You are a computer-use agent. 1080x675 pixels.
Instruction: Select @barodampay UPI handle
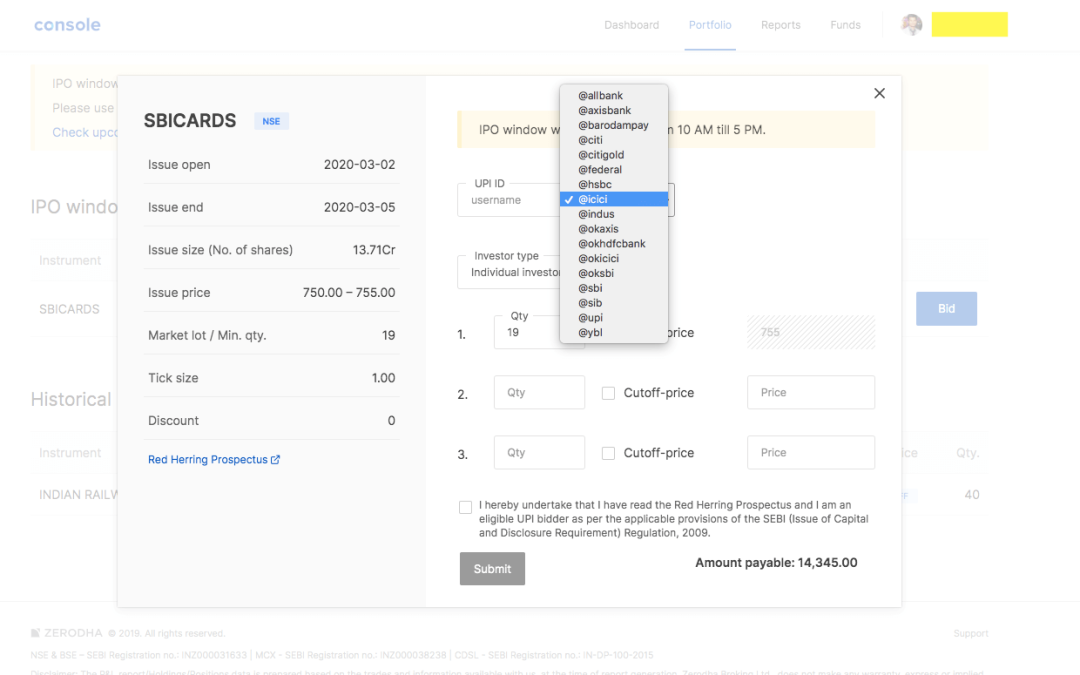pyautogui.click(x=614, y=125)
